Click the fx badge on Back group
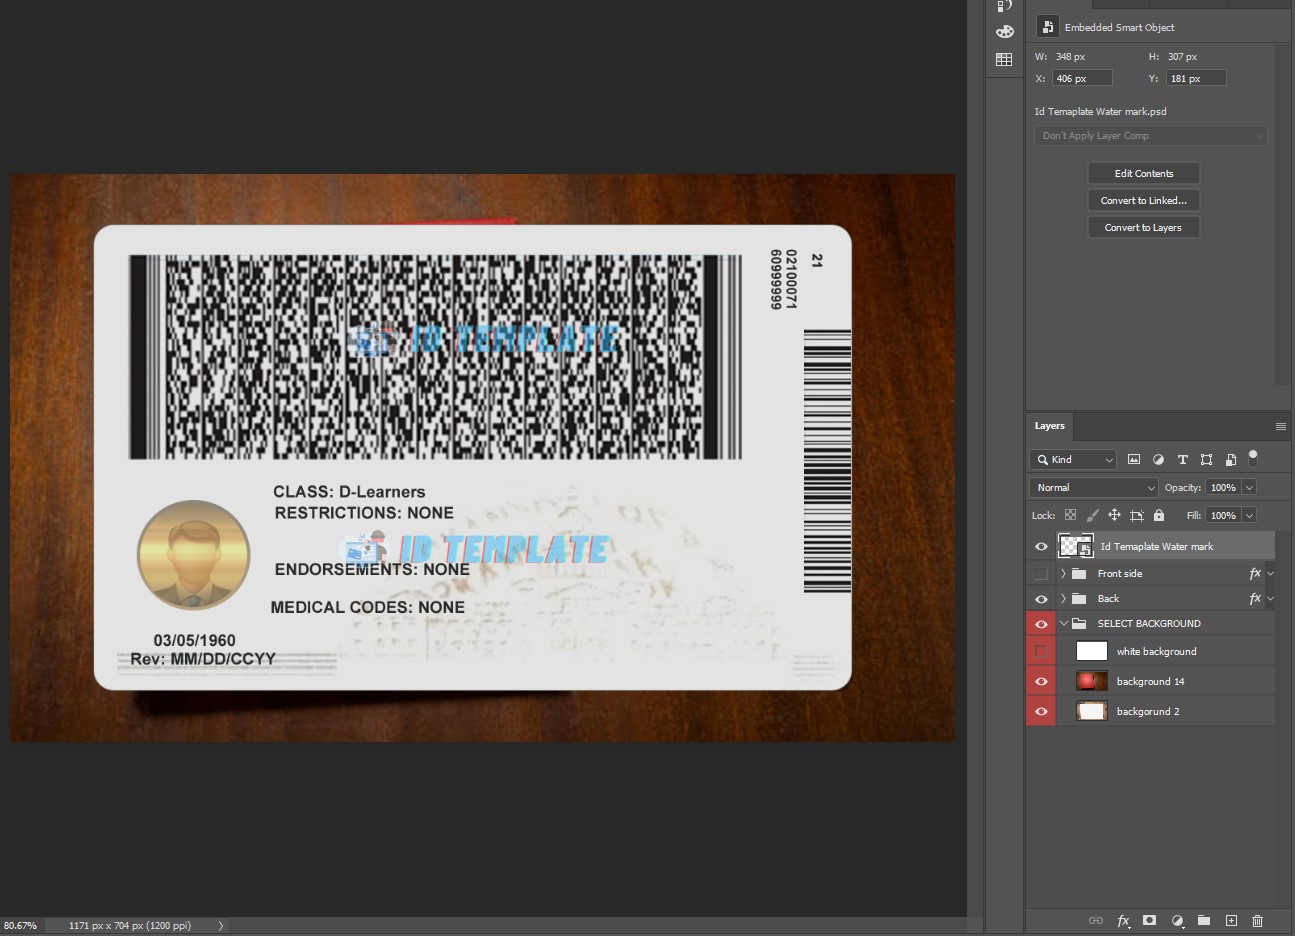The image size is (1295, 936). (1255, 598)
